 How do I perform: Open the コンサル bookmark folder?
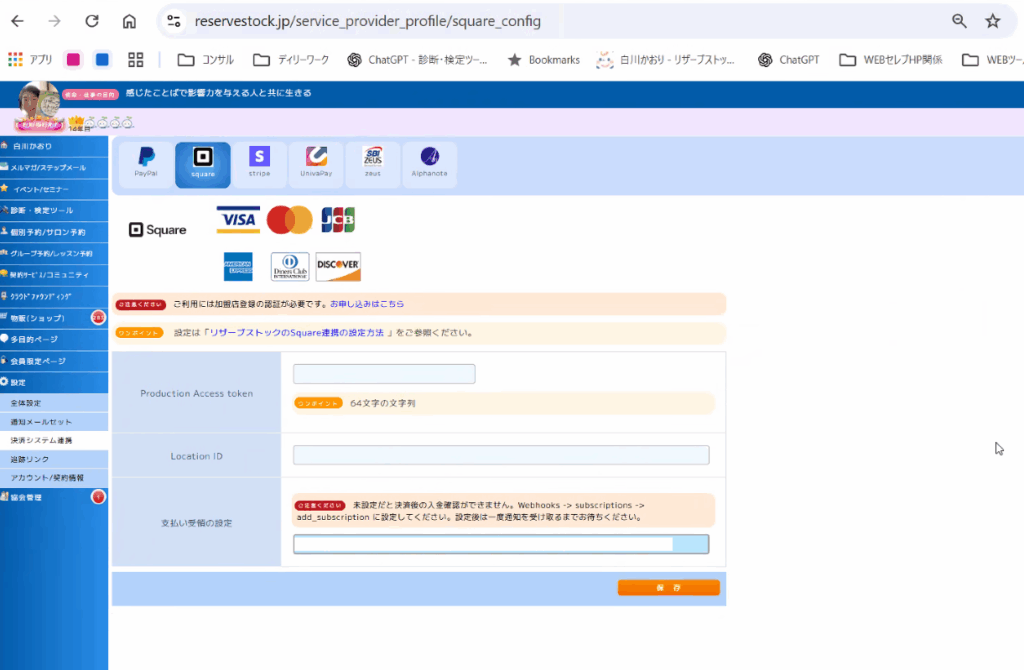tap(206, 59)
